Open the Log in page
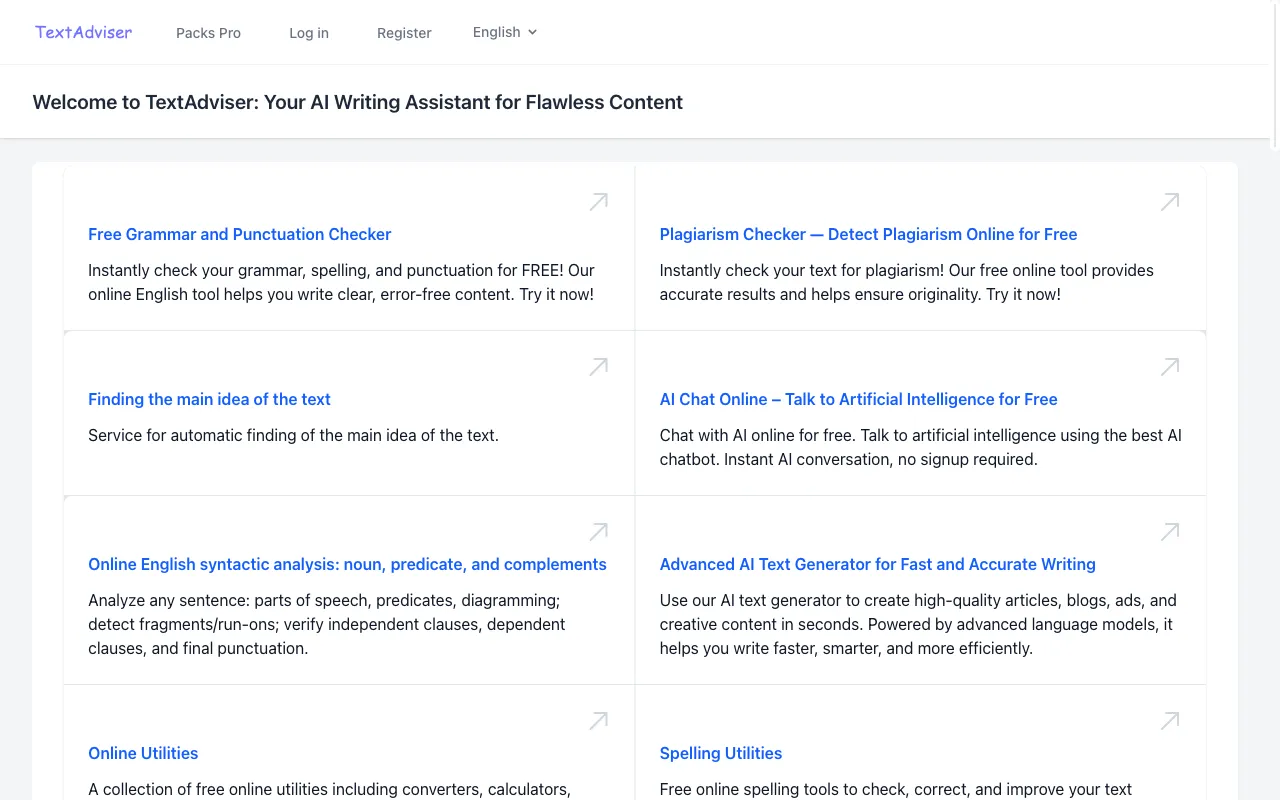1280x800 pixels. click(x=309, y=33)
